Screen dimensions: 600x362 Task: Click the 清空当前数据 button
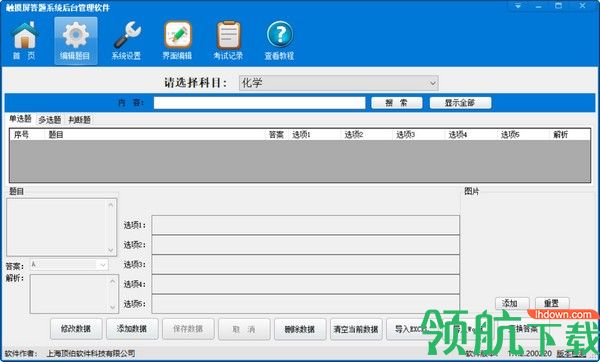pos(356,329)
